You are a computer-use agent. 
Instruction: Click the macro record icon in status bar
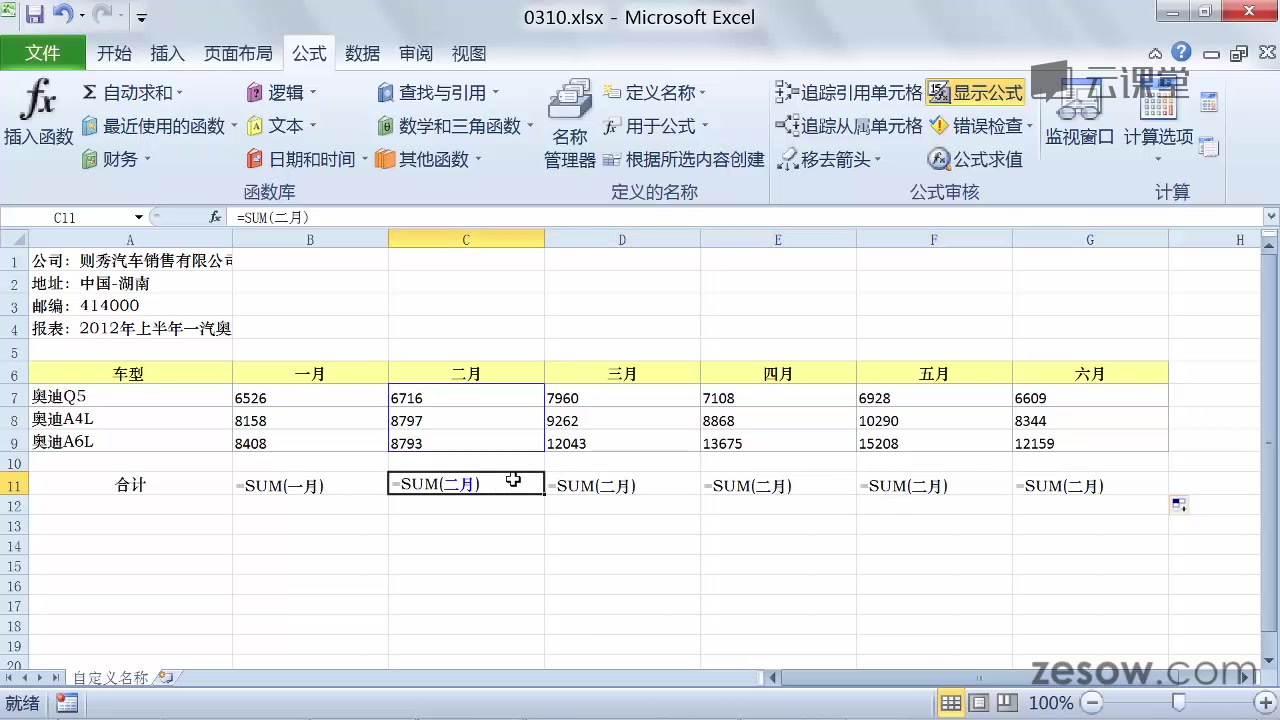pyautogui.click(x=67, y=703)
